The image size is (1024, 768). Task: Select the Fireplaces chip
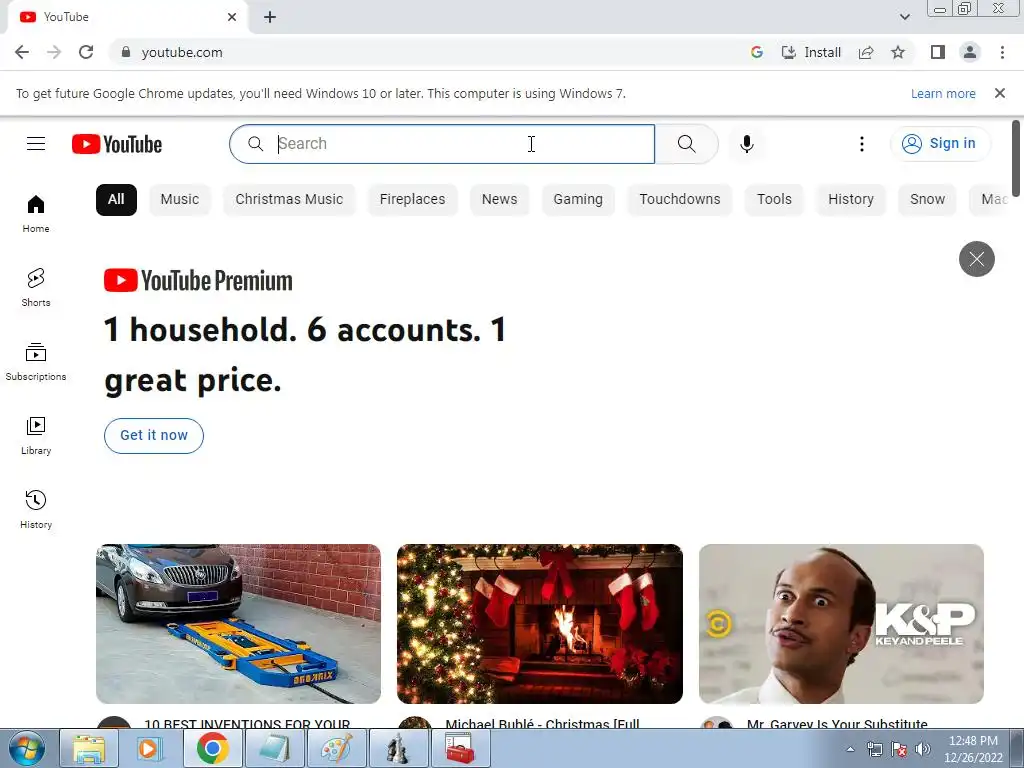tap(412, 199)
